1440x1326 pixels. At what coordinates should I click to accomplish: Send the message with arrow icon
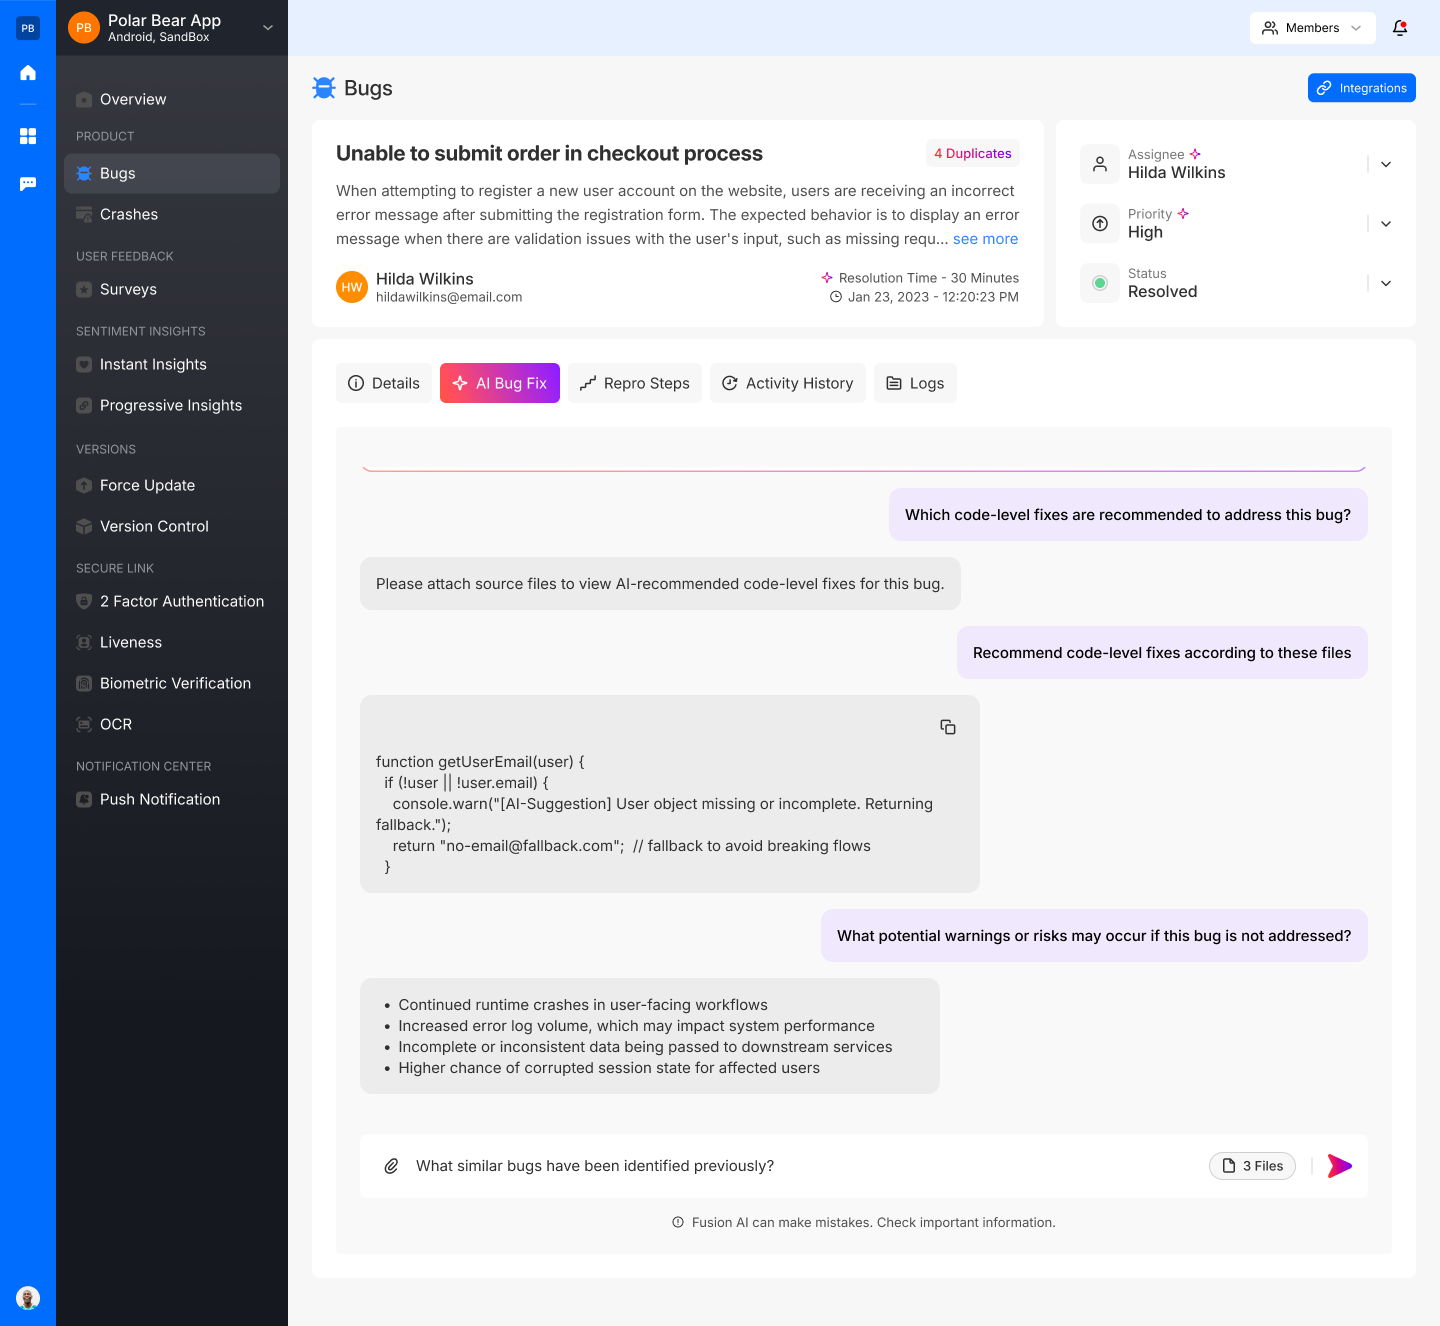click(1340, 1166)
